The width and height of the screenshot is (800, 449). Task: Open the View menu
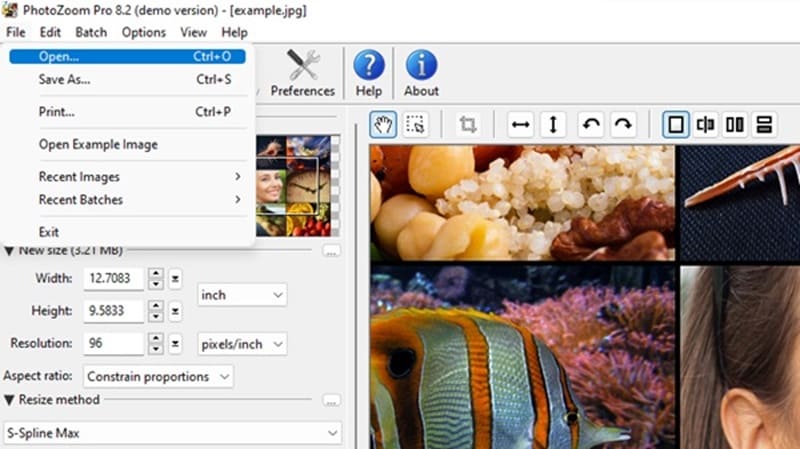(193, 32)
